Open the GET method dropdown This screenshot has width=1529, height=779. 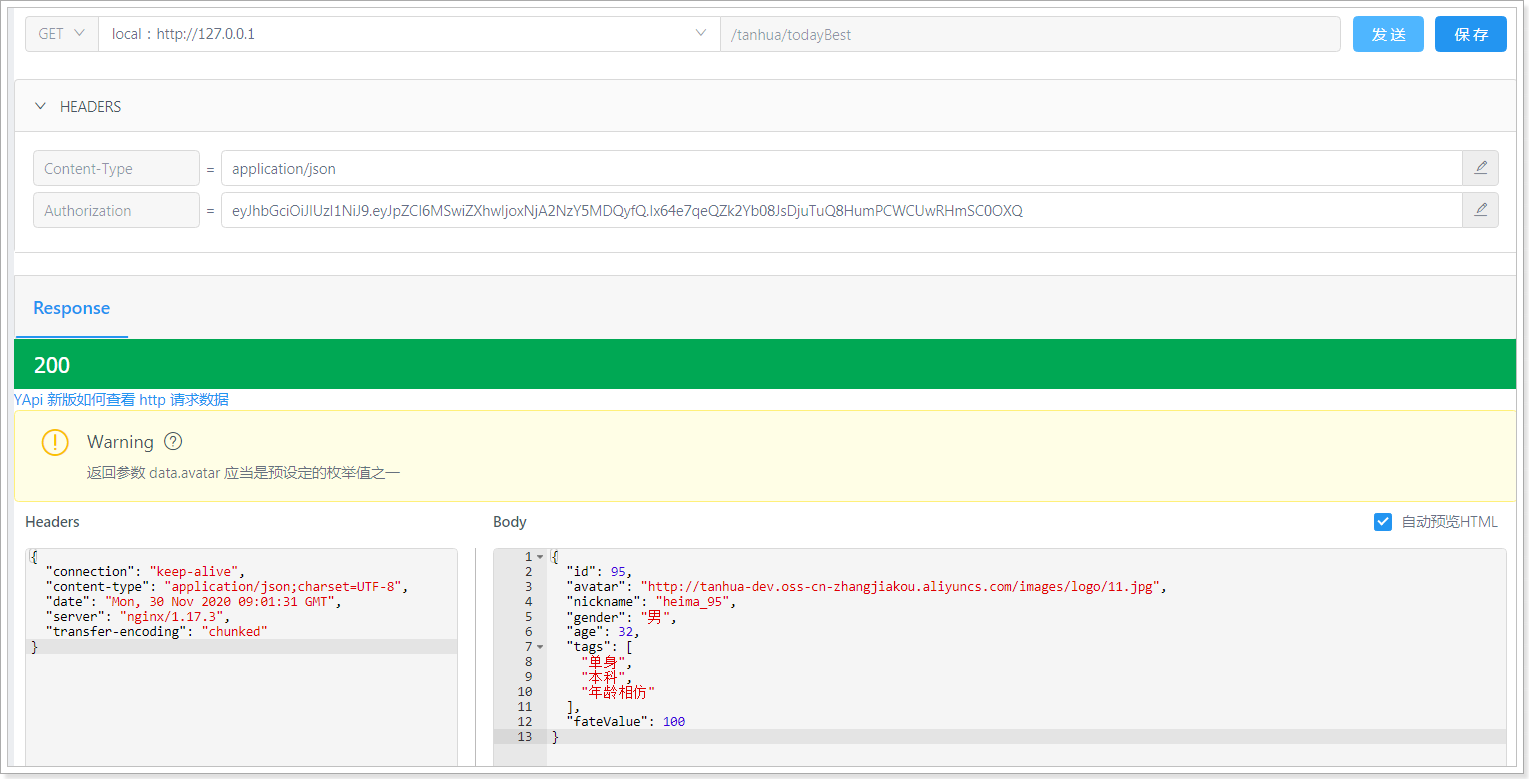pyautogui.click(x=62, y=34)
